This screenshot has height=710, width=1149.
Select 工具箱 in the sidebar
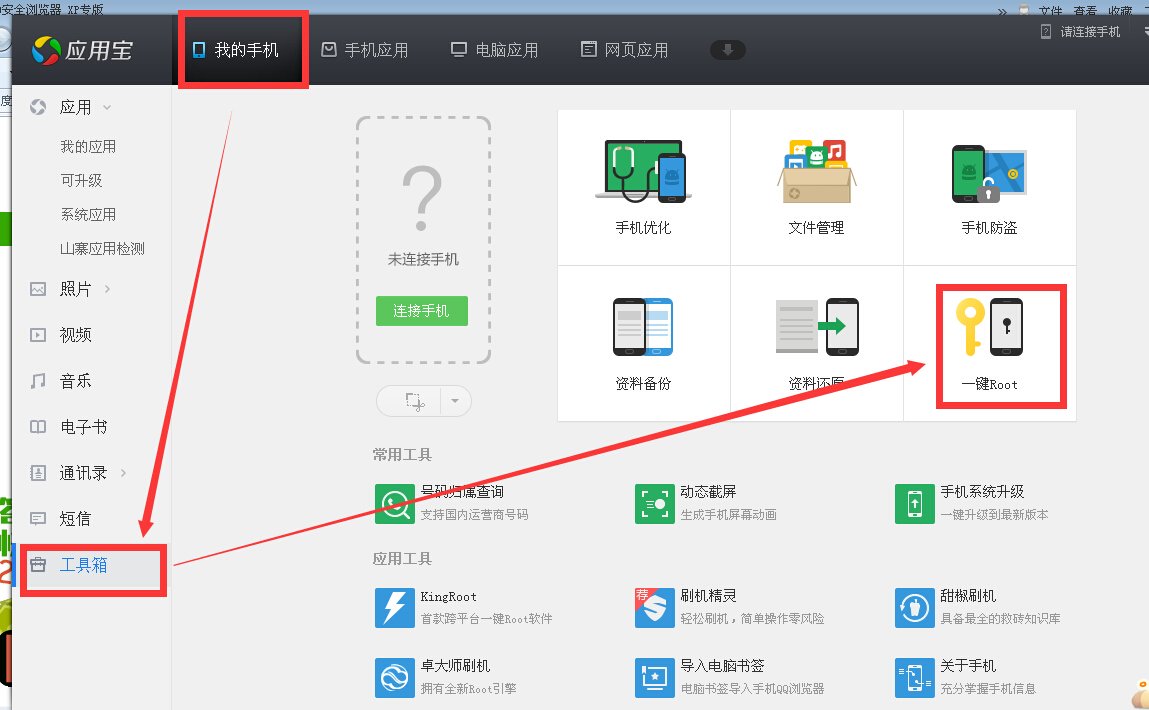[x=83, y=565]
